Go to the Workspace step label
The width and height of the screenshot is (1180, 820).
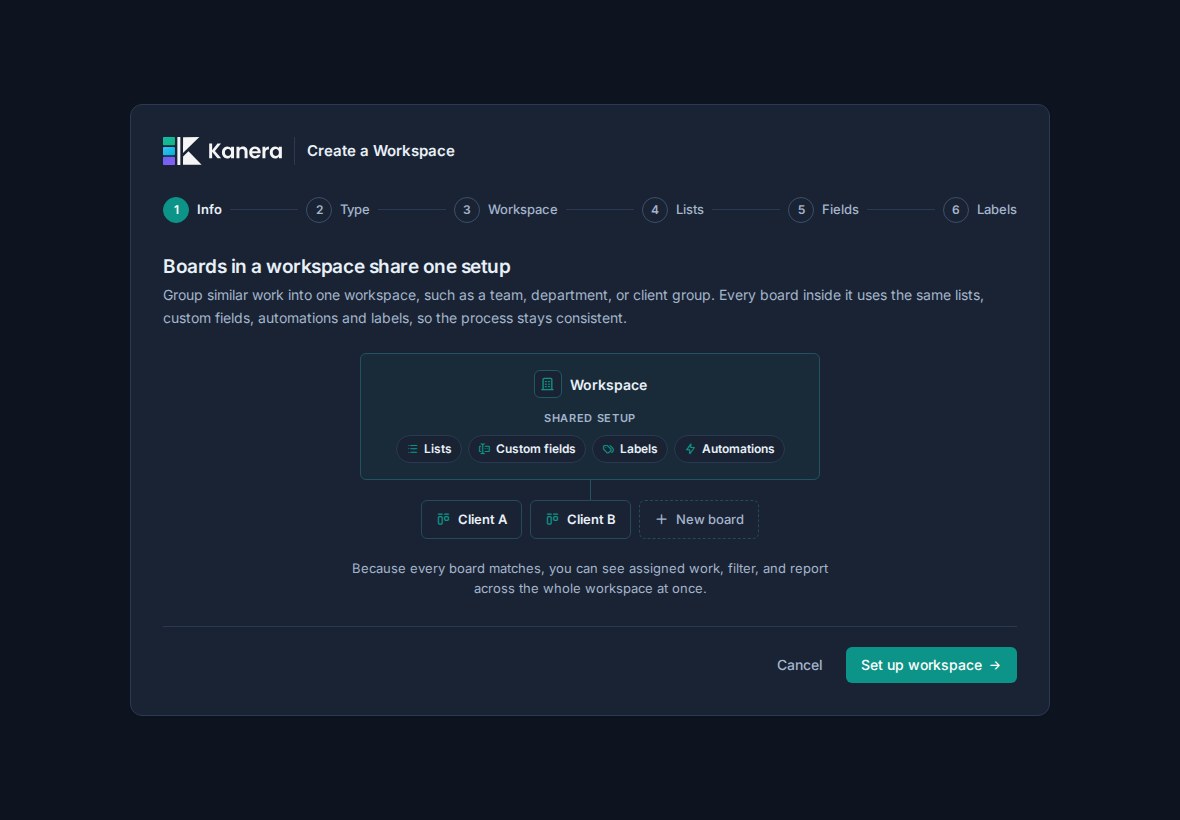522,210
